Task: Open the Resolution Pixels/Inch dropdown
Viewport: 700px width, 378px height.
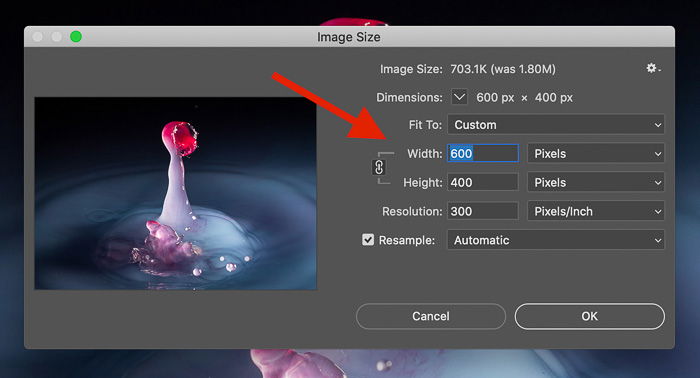Action: pos(596,212)
